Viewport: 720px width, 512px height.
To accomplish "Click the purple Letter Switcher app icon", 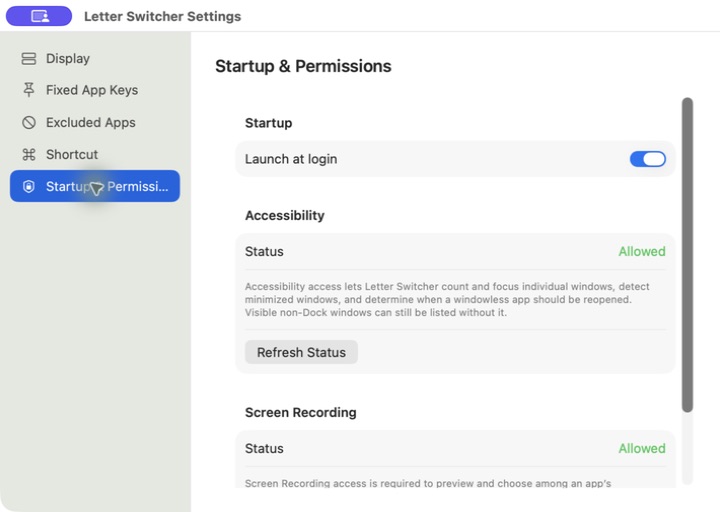I will pyautogui.click(x=39, y=16).
